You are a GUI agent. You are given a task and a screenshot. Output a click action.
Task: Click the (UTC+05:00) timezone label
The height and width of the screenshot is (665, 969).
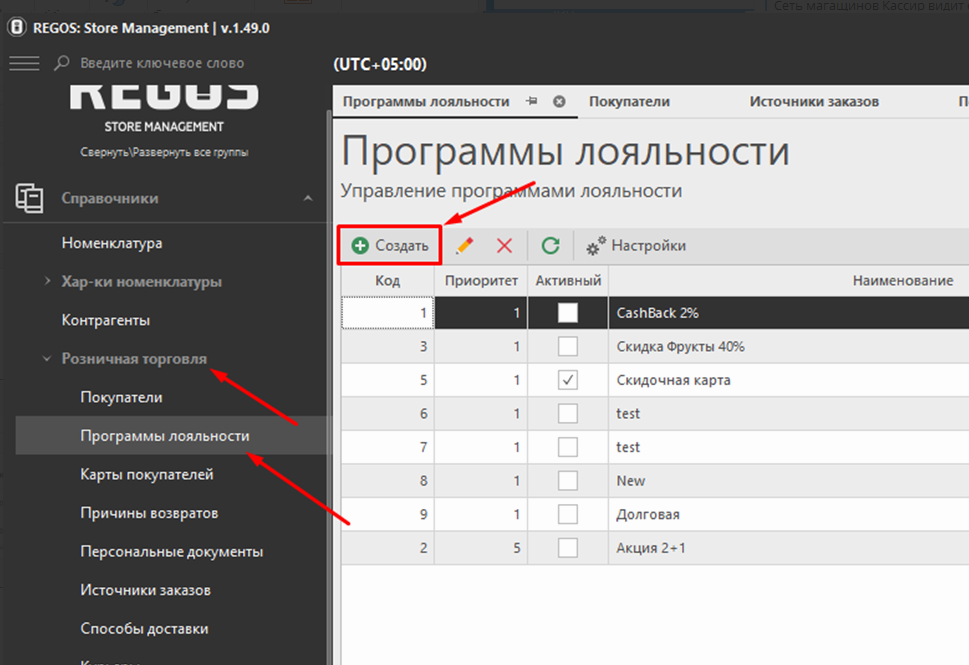(x=380, y=64)
